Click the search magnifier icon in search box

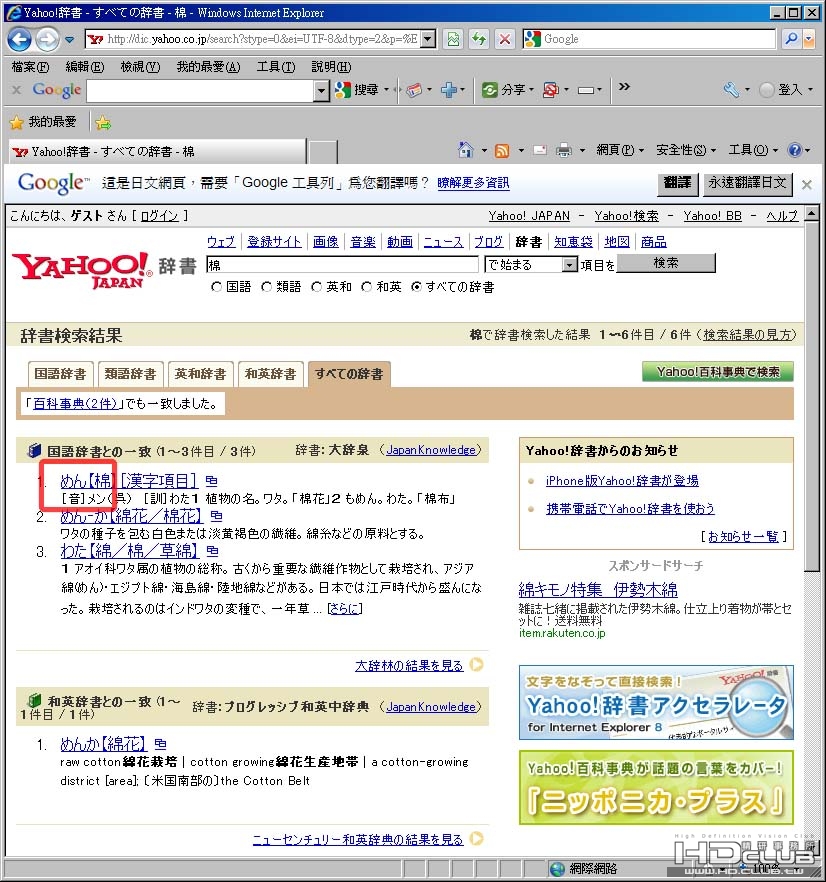(x=791, y=39)
